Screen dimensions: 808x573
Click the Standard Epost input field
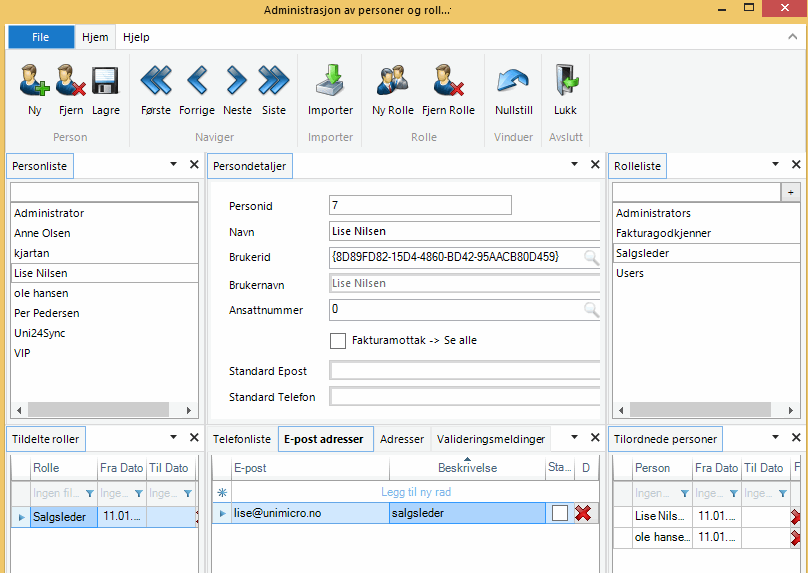pyautogui.click(x=464, y=371)
